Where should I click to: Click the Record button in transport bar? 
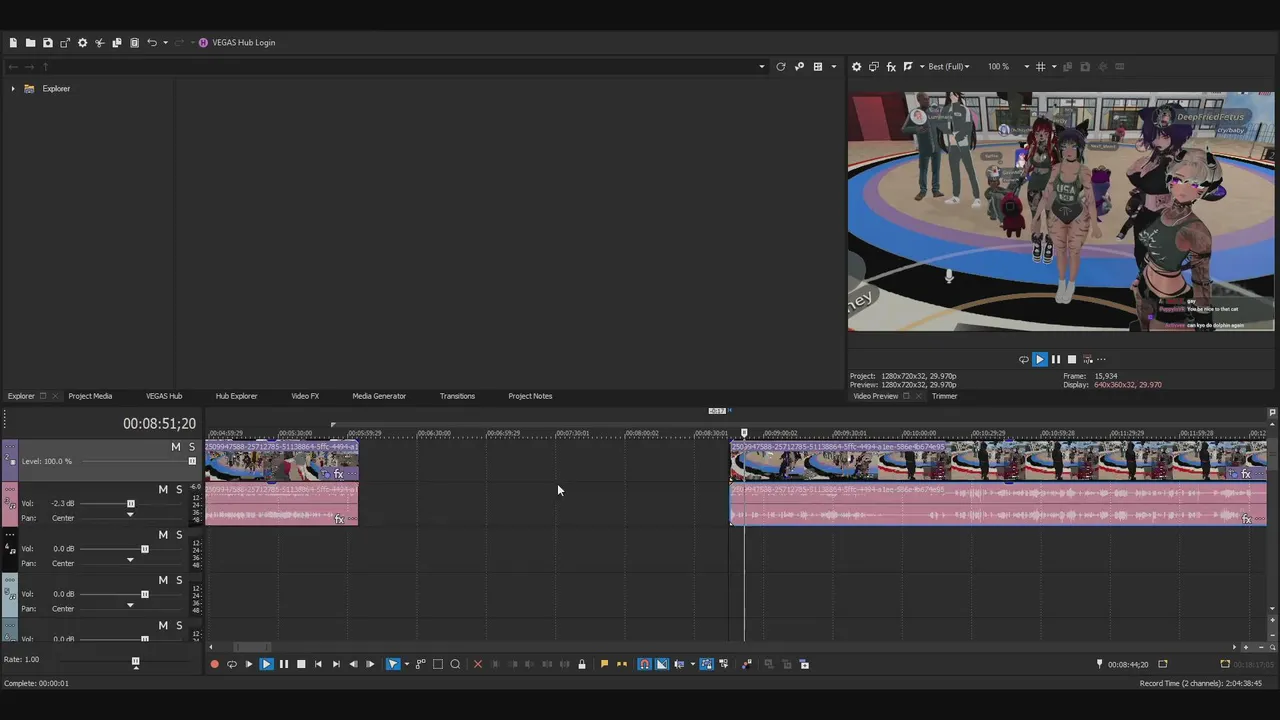(x=214, y=664)
